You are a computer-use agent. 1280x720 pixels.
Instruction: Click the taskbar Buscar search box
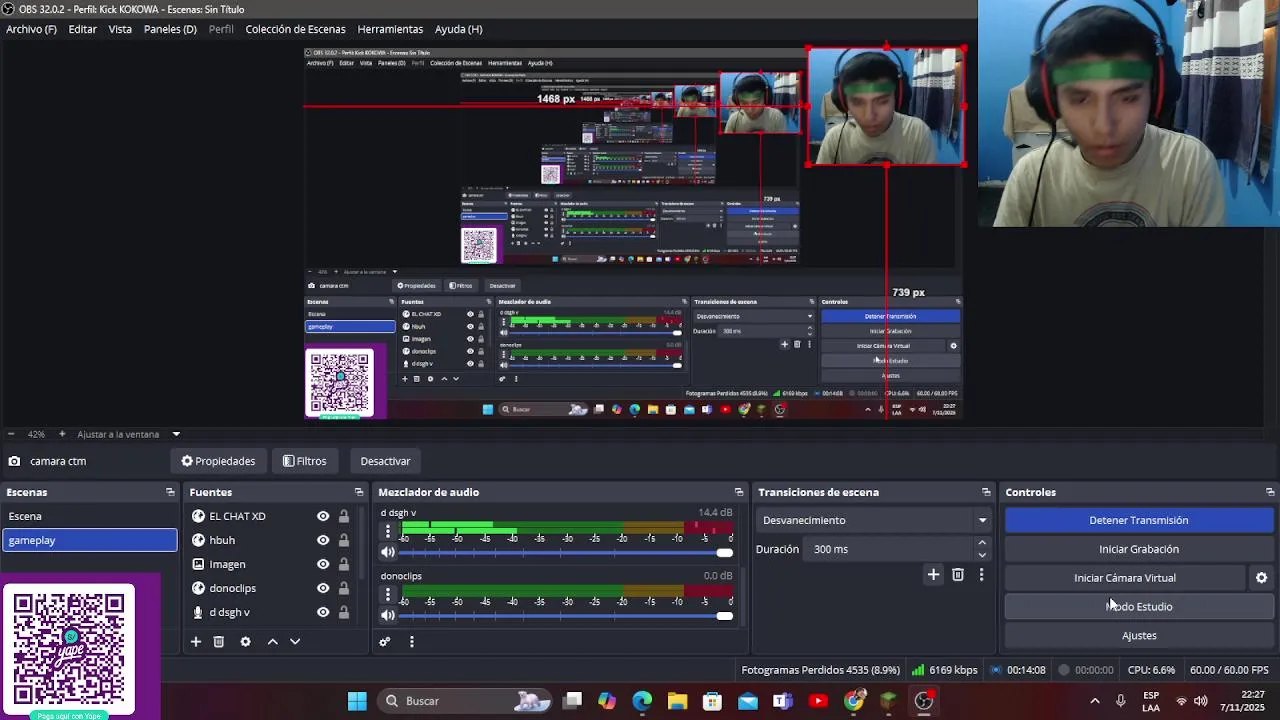pos(464,701)
